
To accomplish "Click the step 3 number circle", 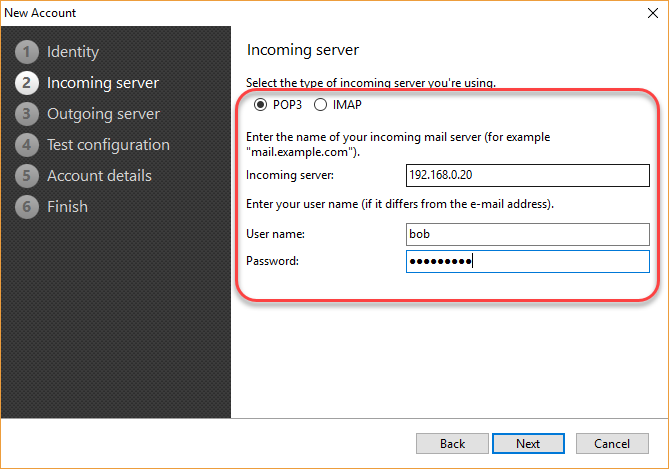I will pyautogui.click(x=26, y=114).
